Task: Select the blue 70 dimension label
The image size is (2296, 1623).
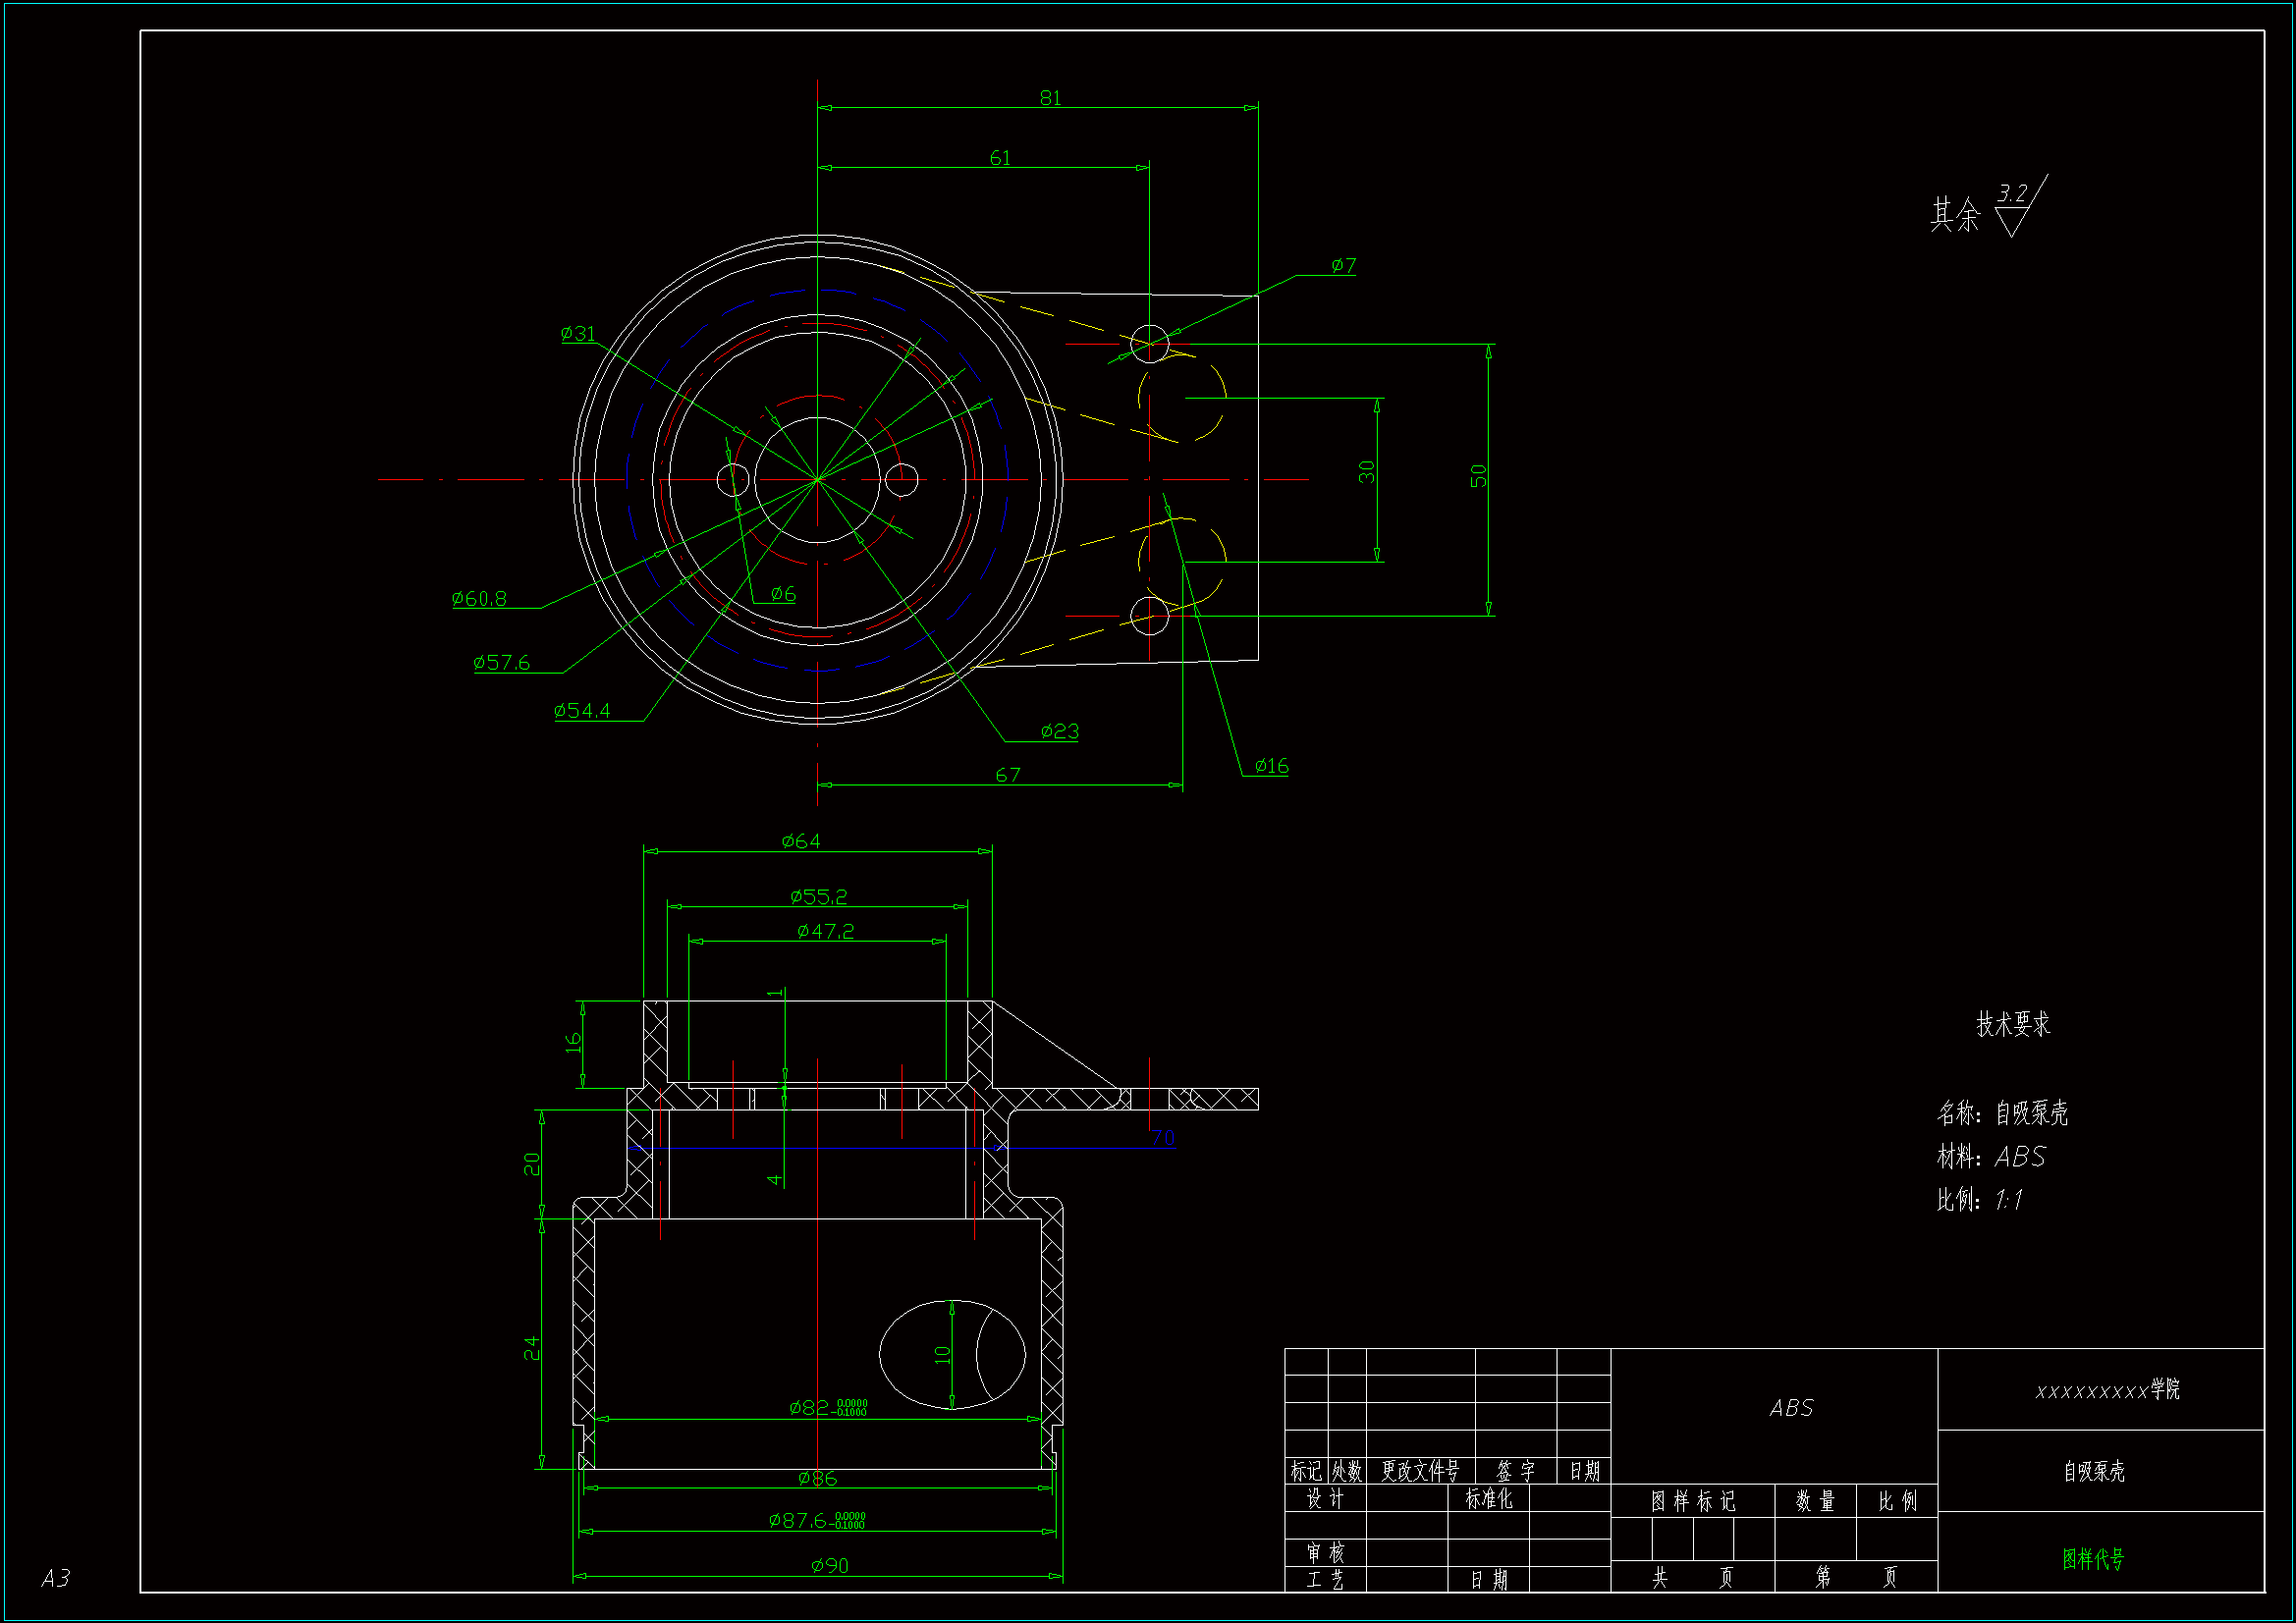Action: pos(1162,1138)
